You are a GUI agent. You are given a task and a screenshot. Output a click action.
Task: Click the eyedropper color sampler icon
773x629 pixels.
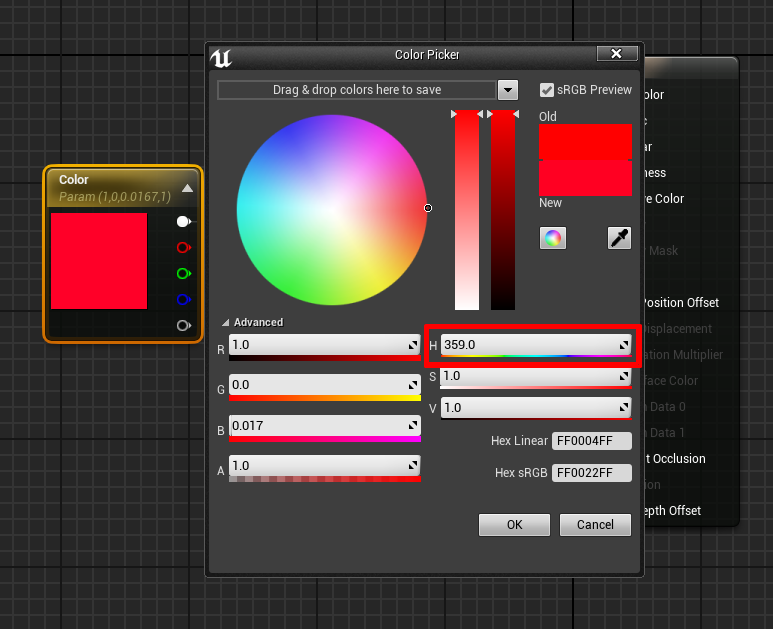pos(619,238)
